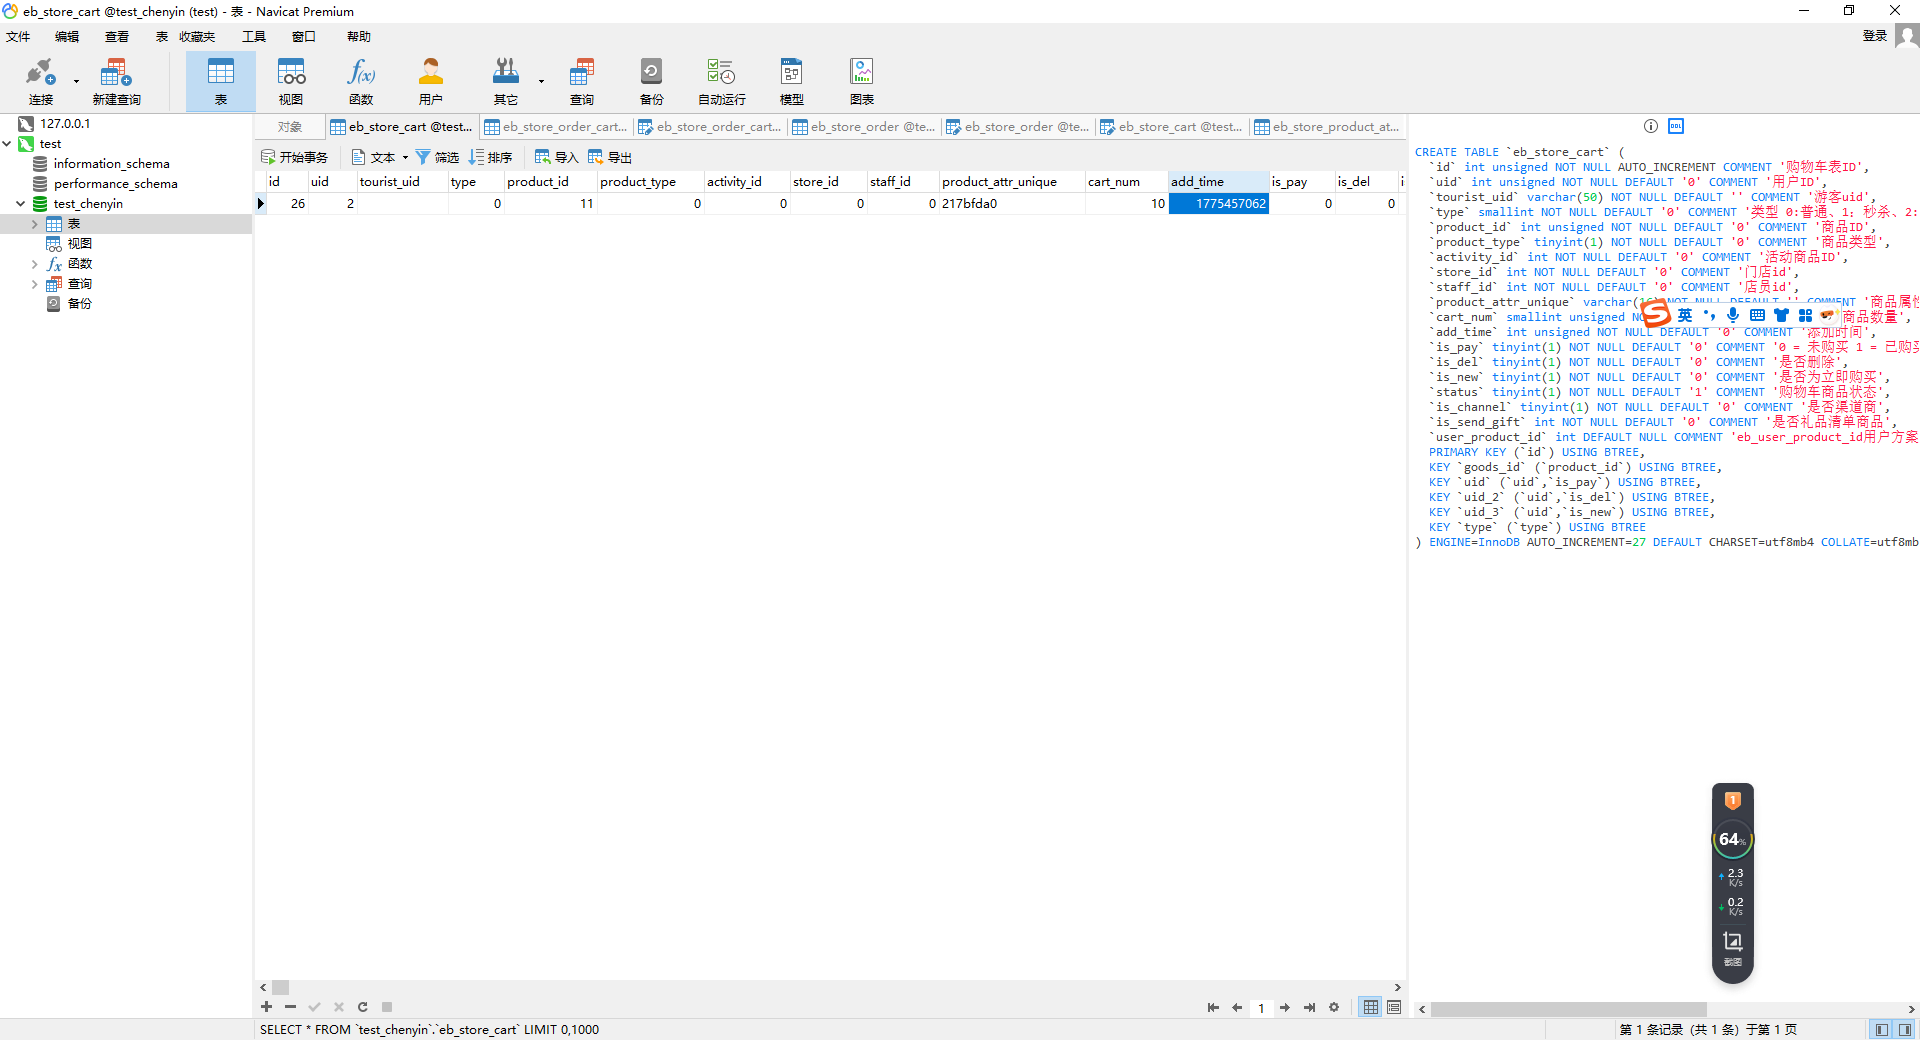Open the 备份 (Backup) toolbar icon
The width and height of the screenshot is (1920, 1040).
(x=651, y=80)
